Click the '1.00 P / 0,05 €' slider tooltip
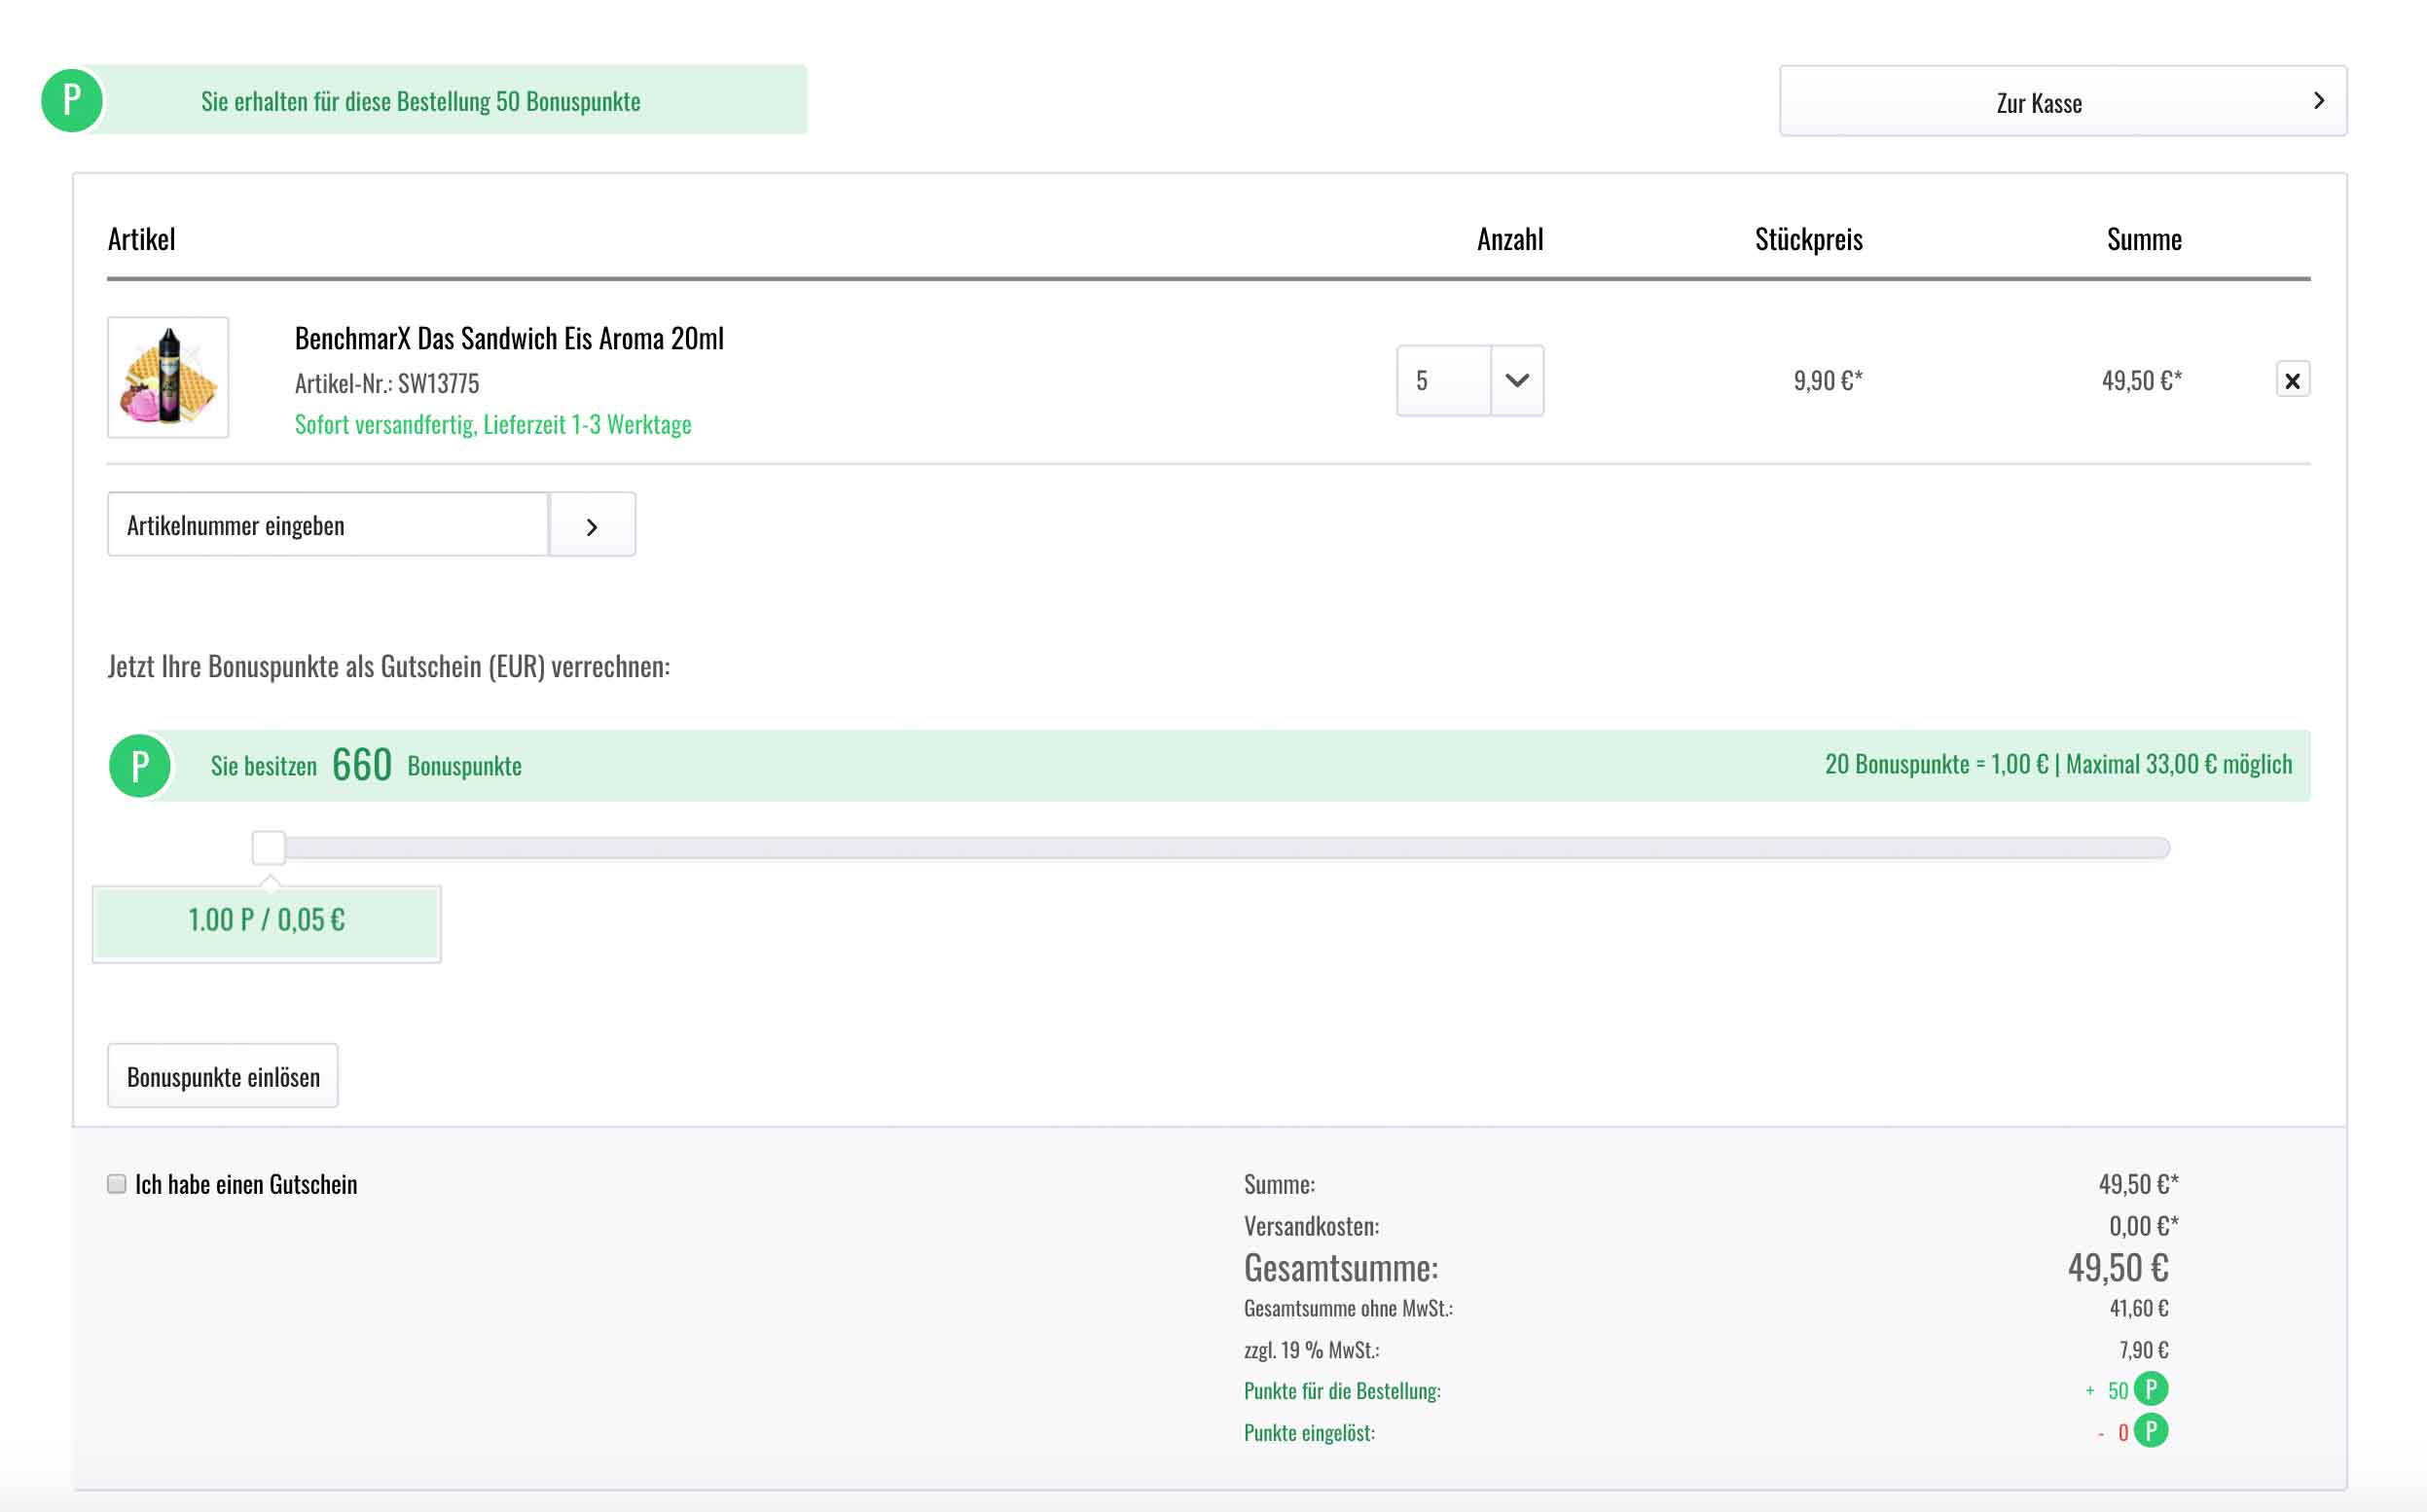 pos(267,921)
